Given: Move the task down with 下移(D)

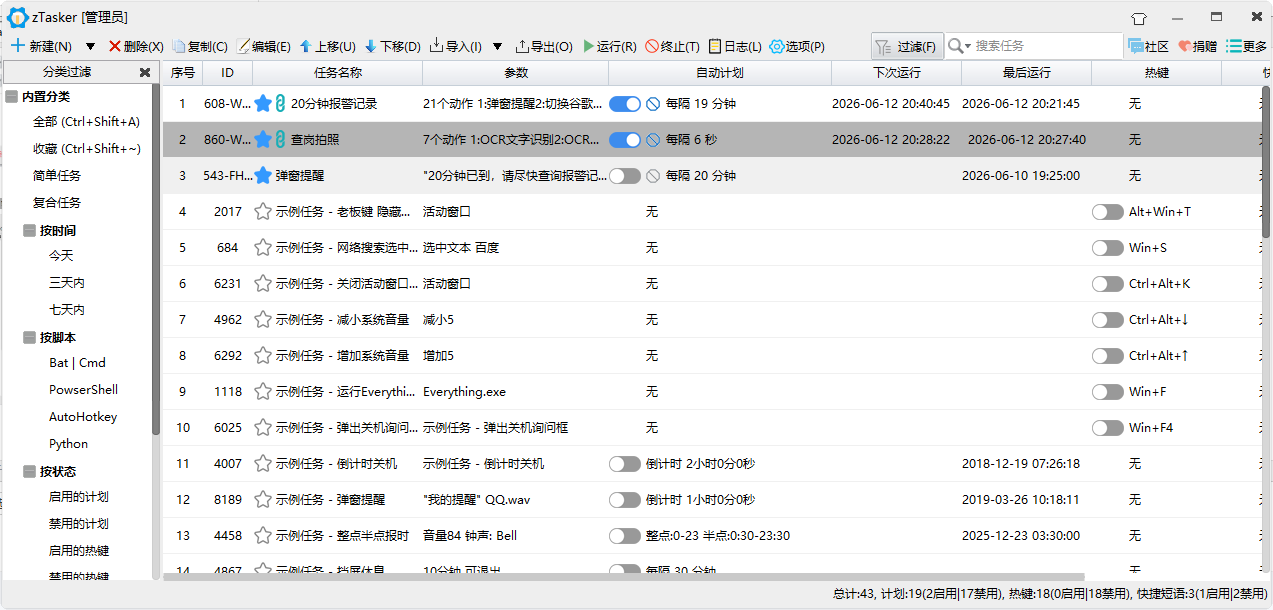Looking at the screenshot, I should click(393, 46).
